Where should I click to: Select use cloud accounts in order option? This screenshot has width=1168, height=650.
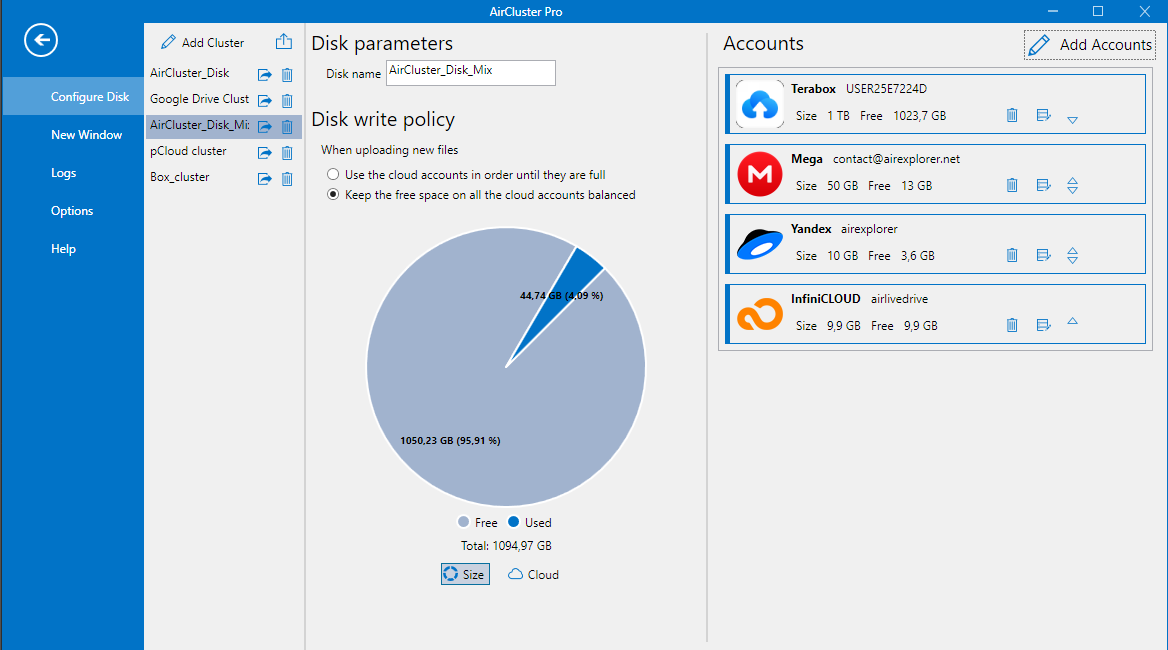point(333,175)
